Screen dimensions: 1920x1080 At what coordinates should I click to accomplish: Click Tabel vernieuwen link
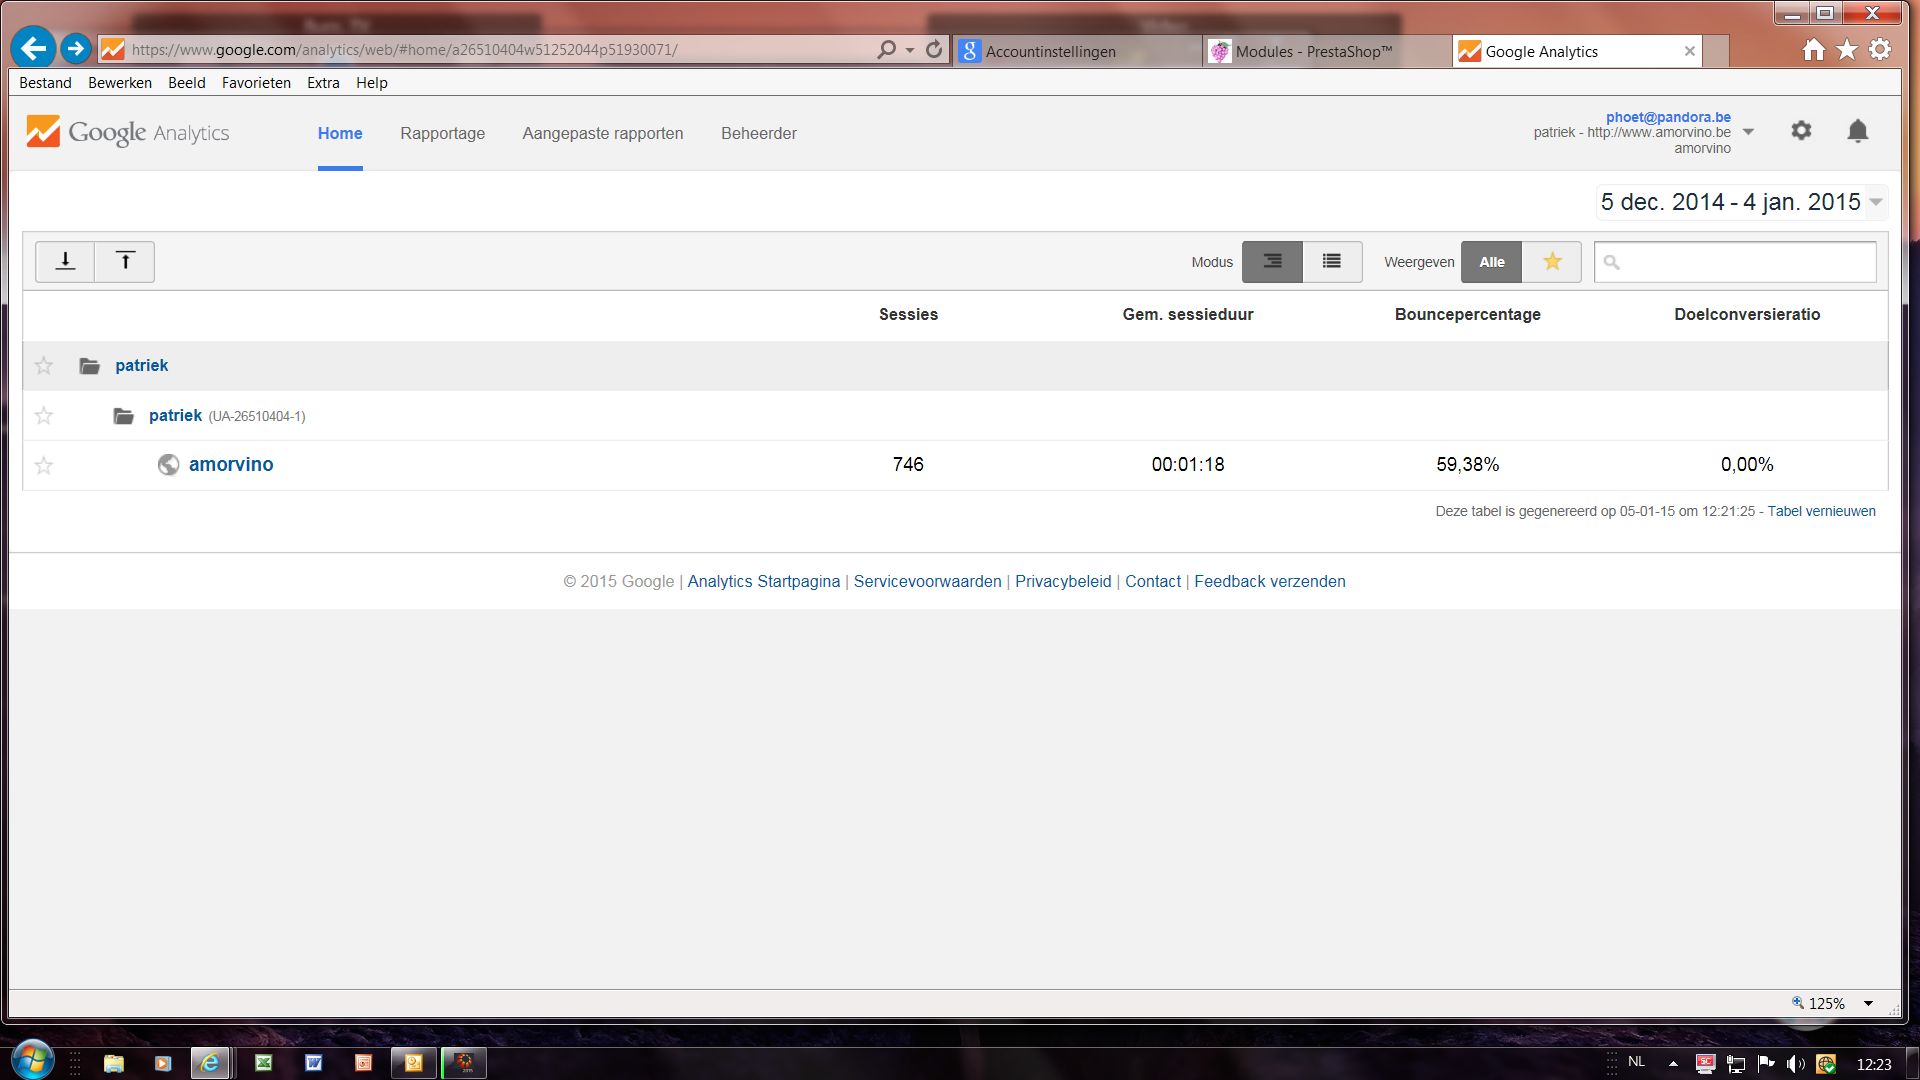pyautogui.click(x=1821, y=511)
